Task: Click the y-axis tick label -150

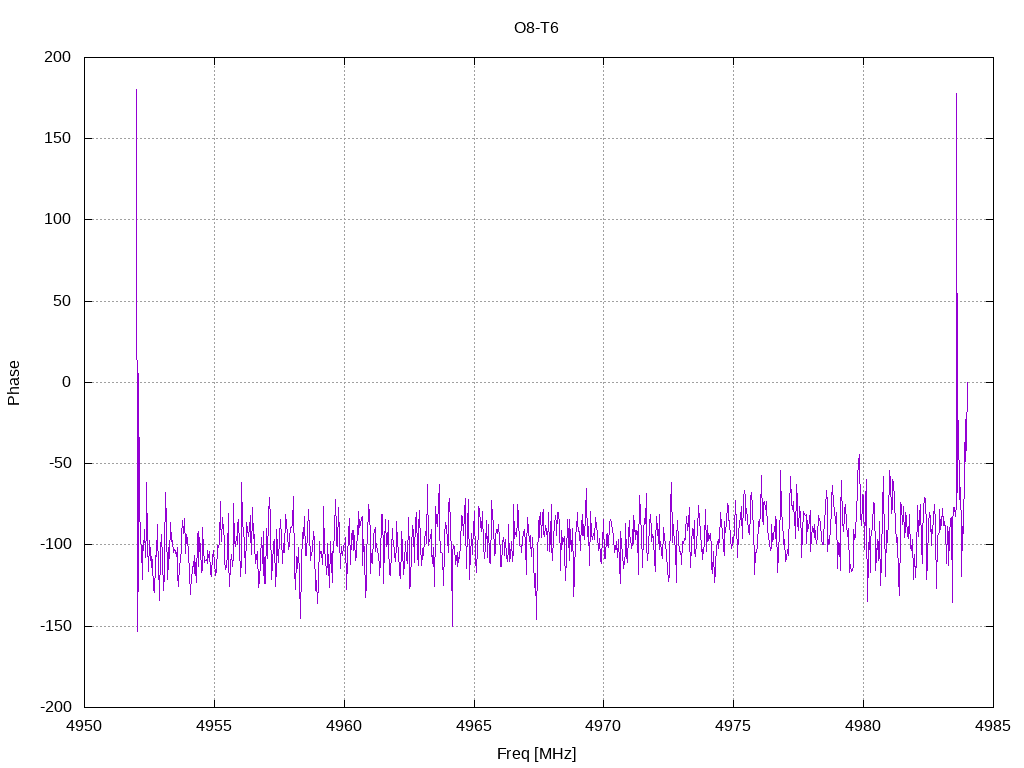Action: click(56, 626)
